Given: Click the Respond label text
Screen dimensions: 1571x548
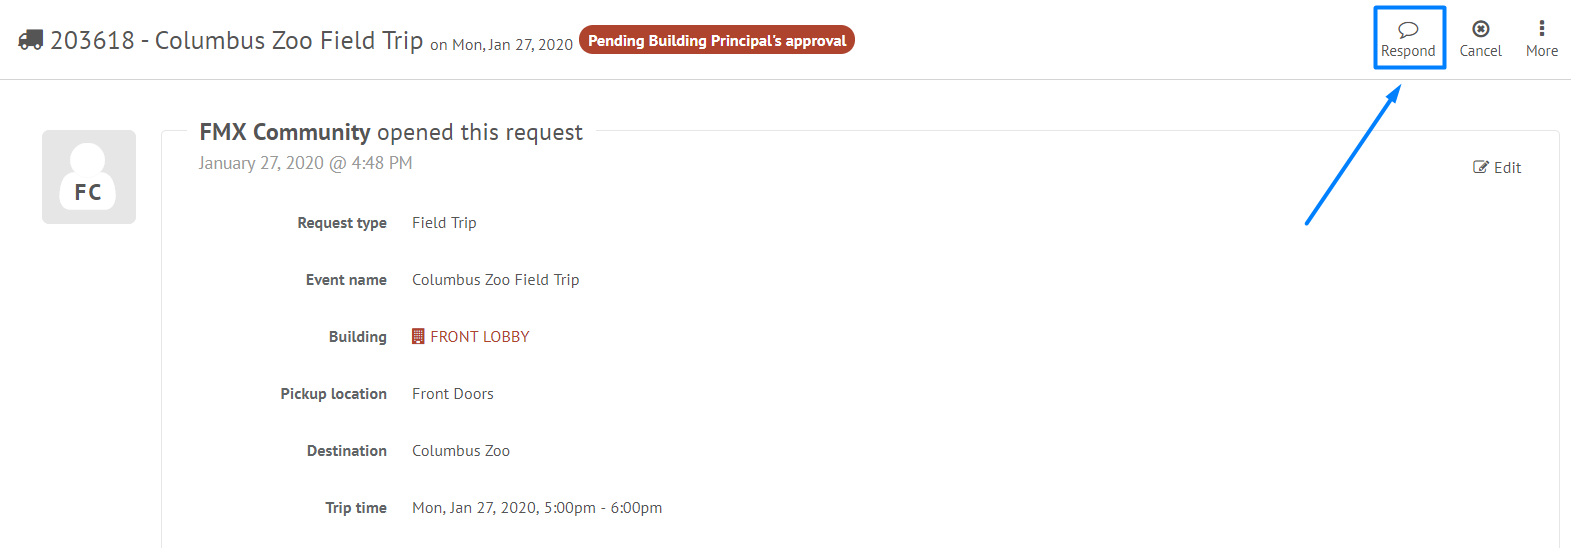Looking at the screenshot, I should [1408, 51].
